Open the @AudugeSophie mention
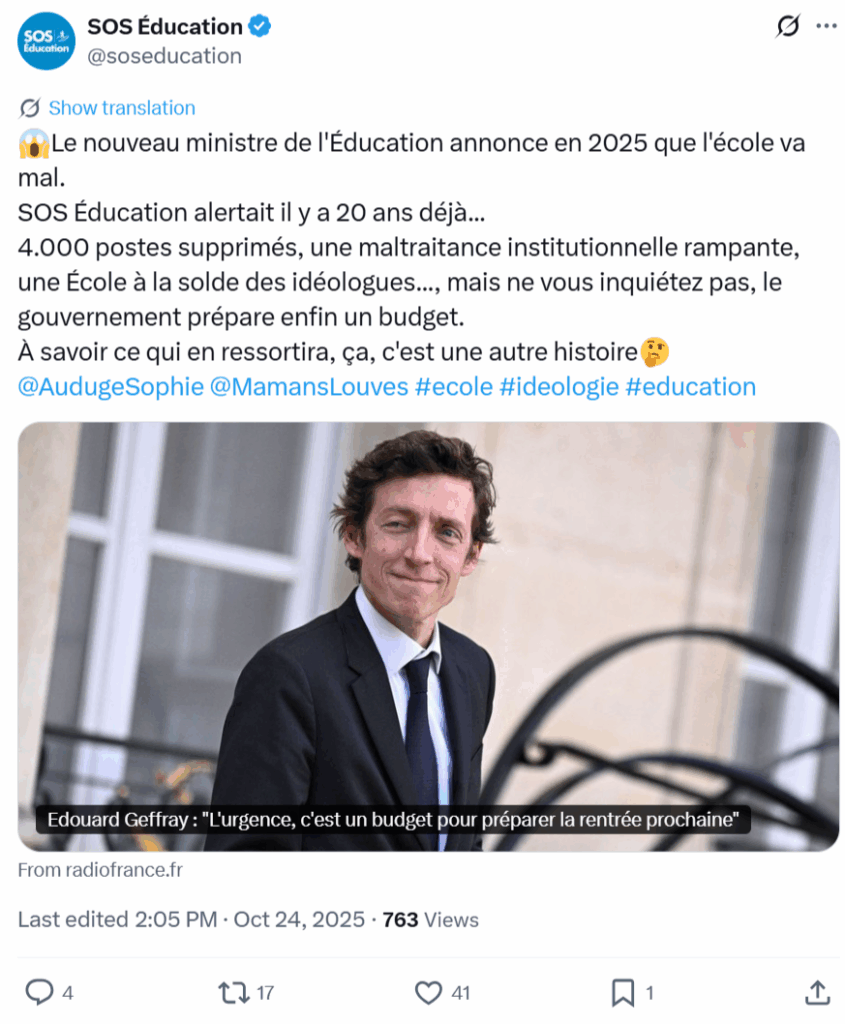The image size is (845, 1024). [x=110, y=387]
